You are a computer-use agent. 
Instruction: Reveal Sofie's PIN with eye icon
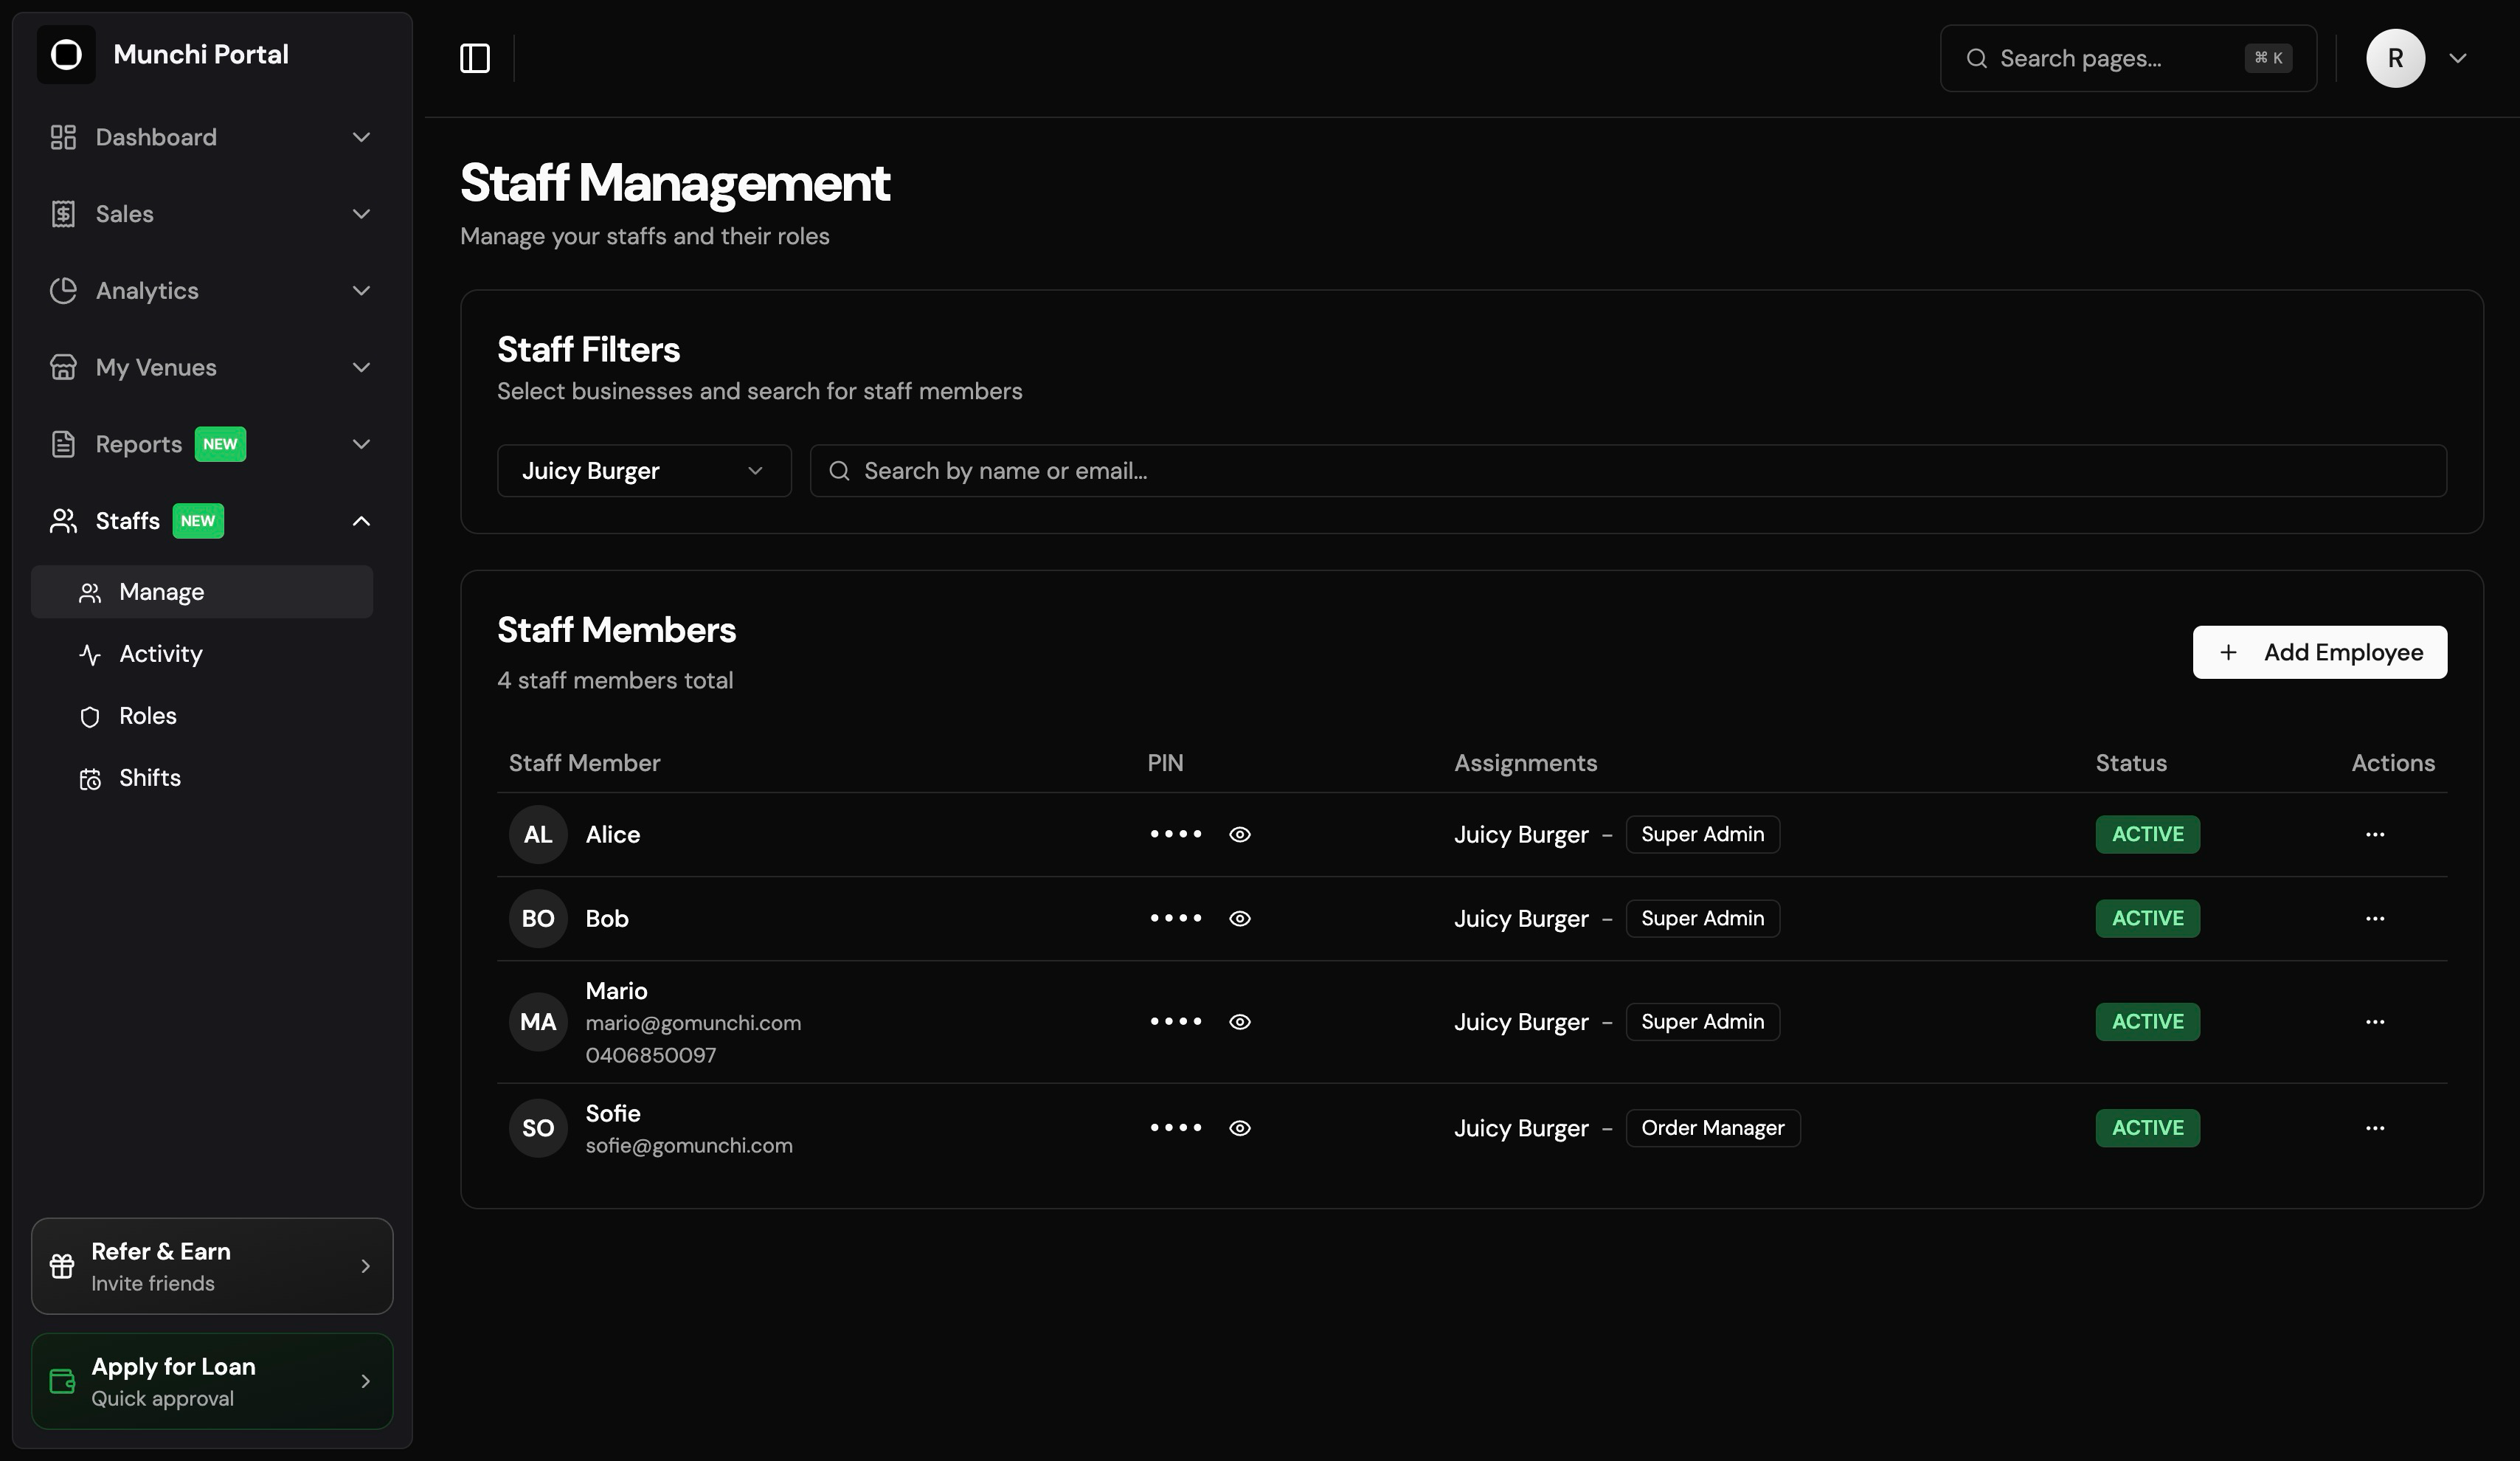pyautogui.click(x=1240, y=1128)
